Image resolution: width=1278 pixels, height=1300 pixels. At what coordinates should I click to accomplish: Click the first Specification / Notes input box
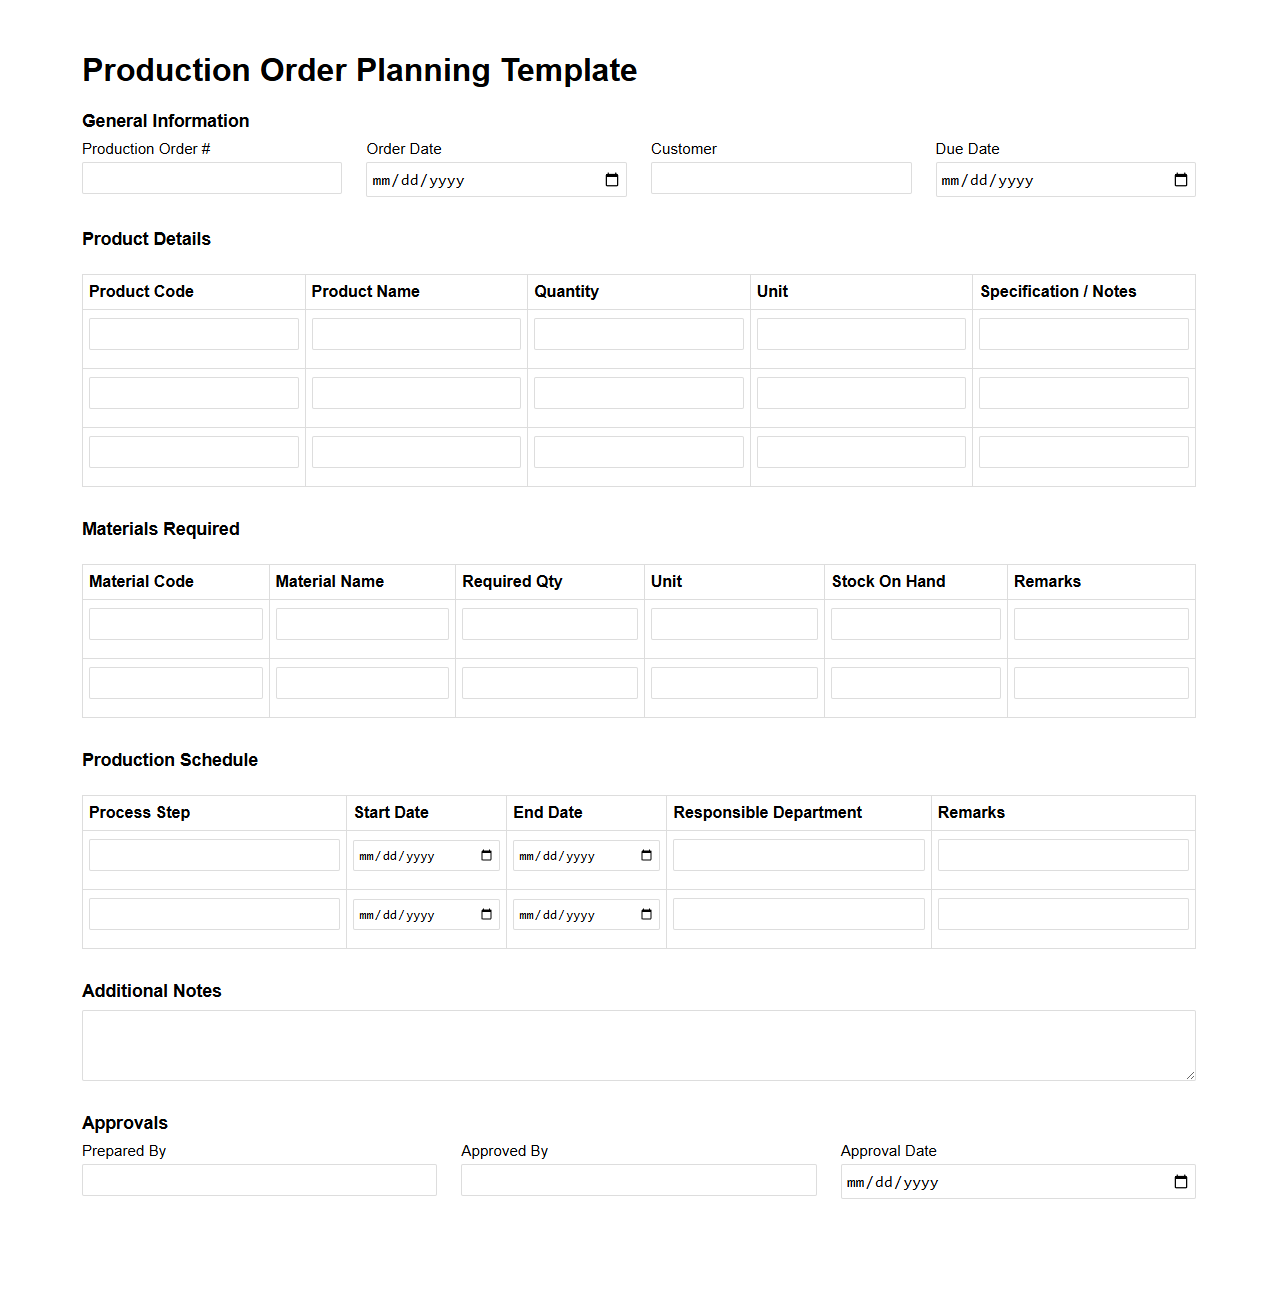click(x=1083, y=333)
